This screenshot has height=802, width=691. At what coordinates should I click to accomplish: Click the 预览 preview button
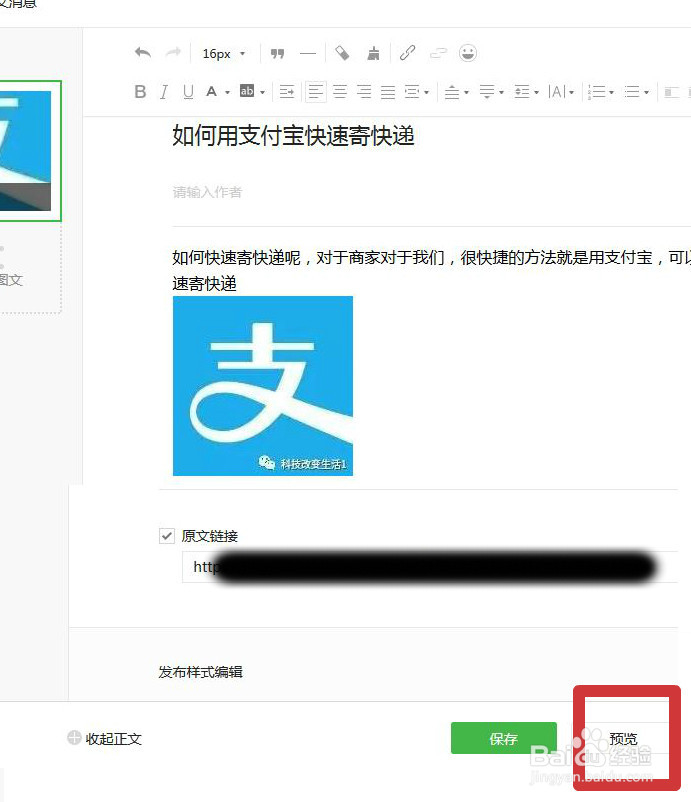[x=623, y=739]
